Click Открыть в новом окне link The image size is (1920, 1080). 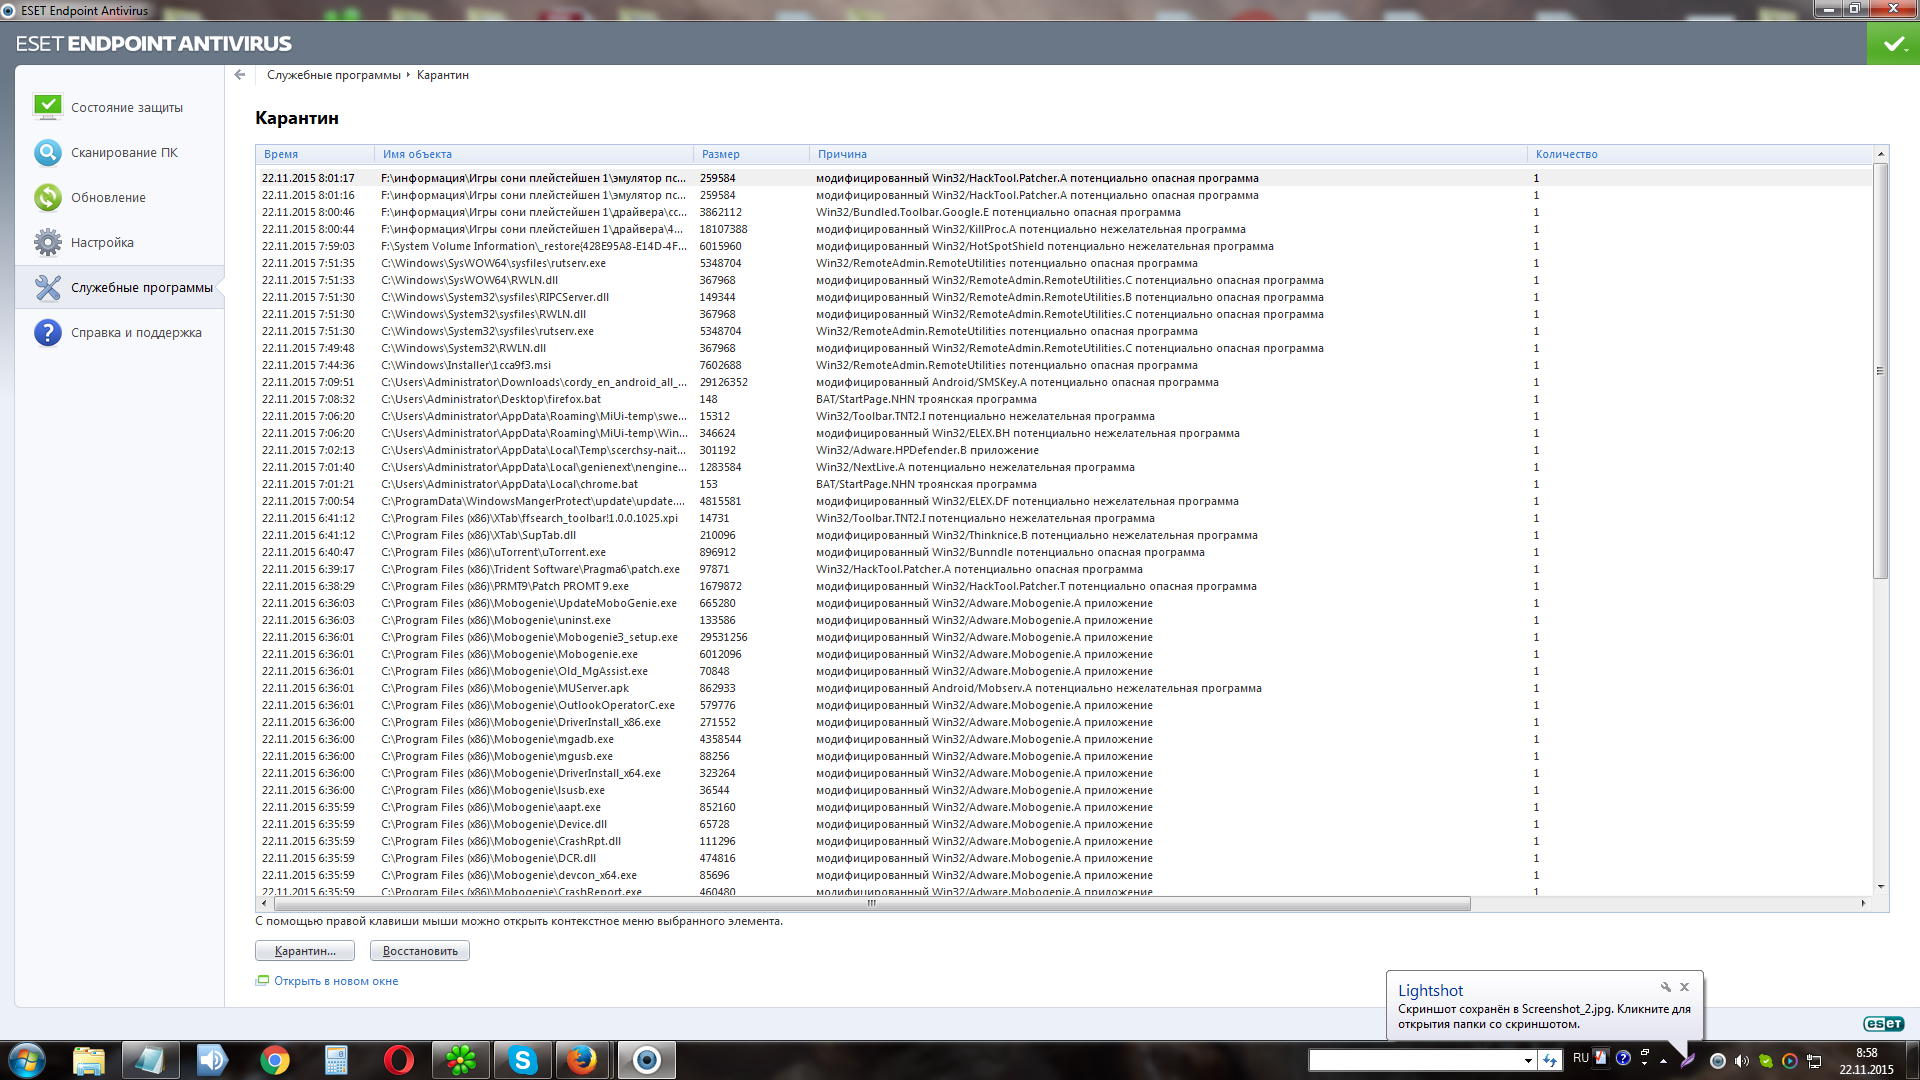pos(336,981)
